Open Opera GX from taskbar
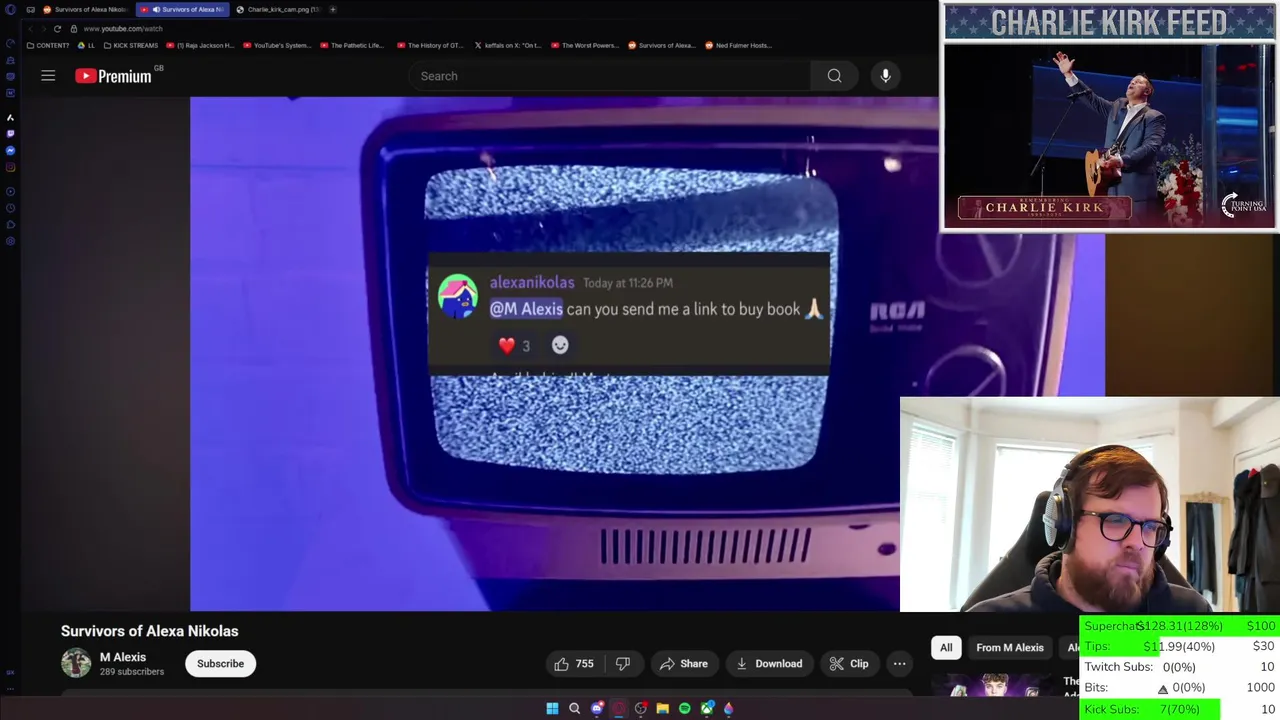 pos(619,708)
